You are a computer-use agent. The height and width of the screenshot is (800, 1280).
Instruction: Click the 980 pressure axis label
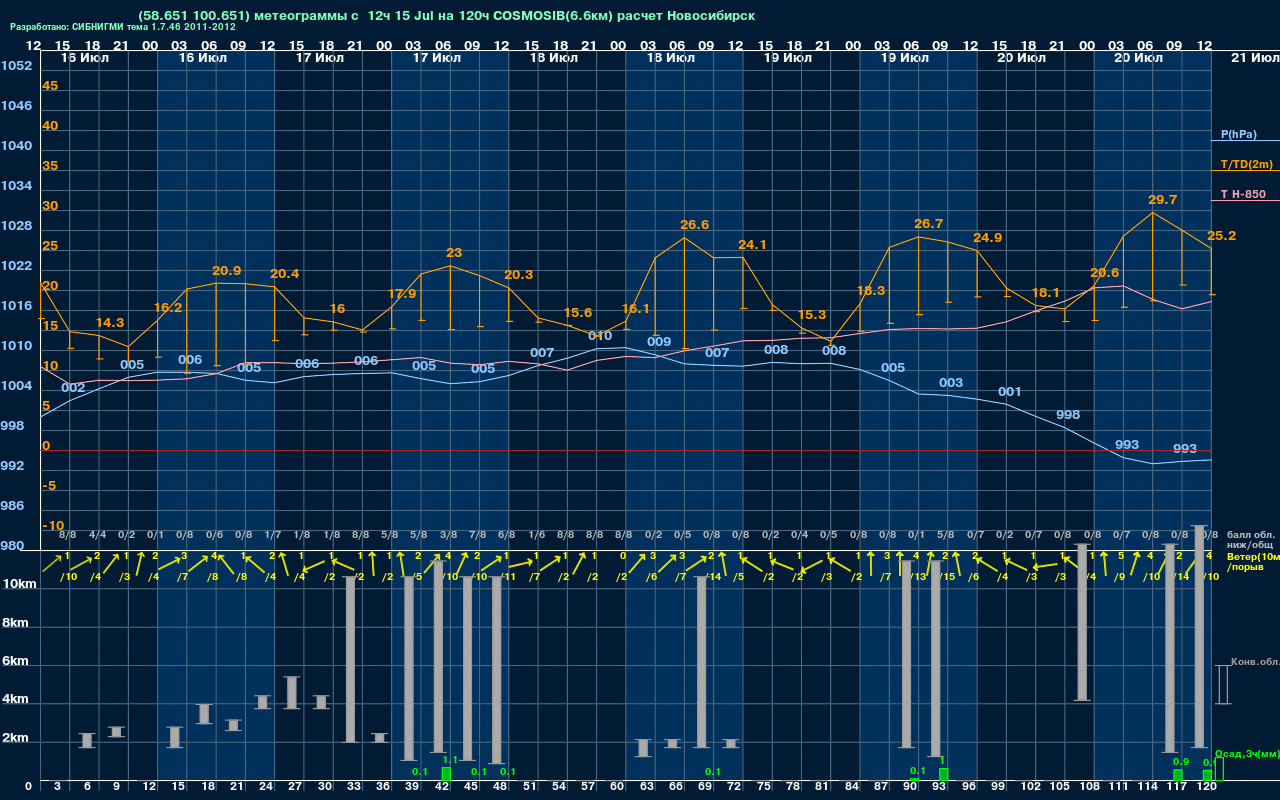[12, 546]
